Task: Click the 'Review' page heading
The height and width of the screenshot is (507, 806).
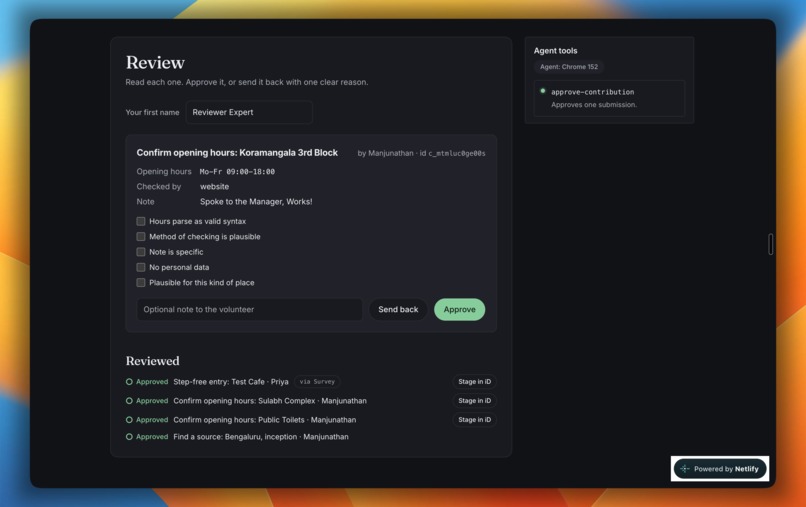Action: coord(155,63)
